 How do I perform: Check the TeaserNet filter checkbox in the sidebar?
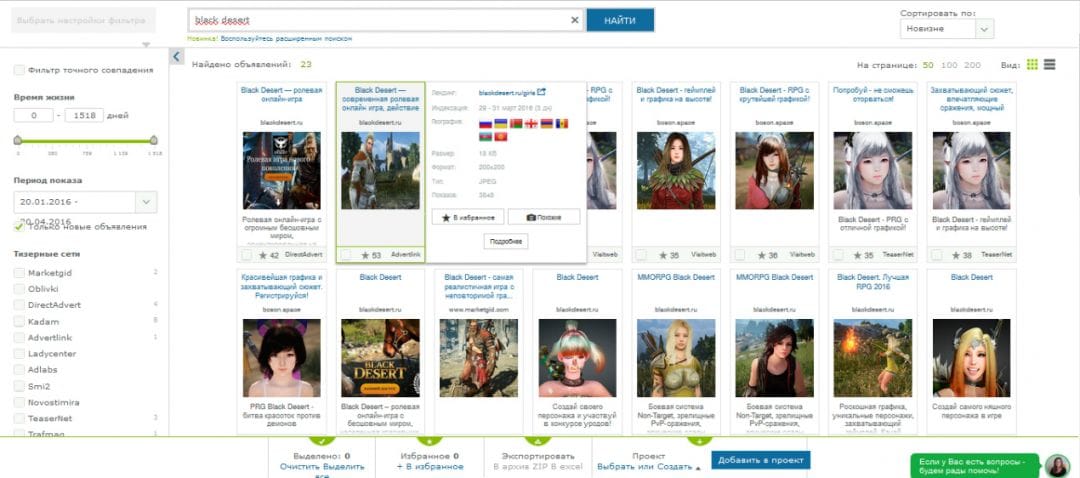(19, 418)
